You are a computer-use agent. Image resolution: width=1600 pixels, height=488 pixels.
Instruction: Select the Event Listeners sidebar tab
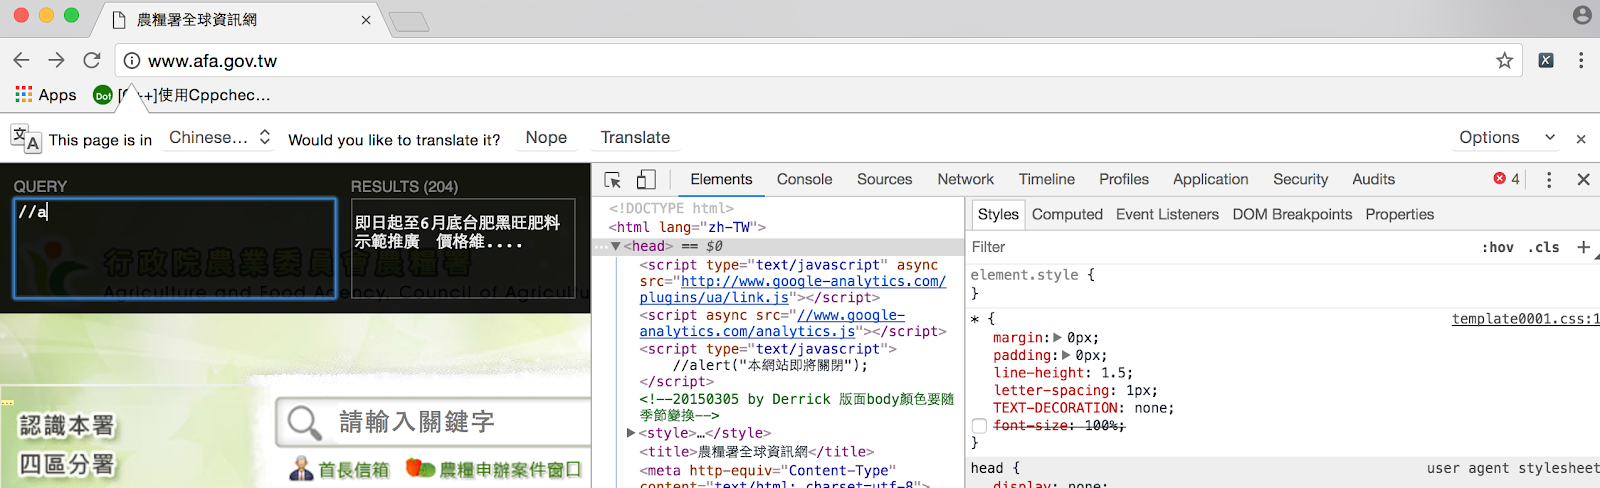point(1167,214)
